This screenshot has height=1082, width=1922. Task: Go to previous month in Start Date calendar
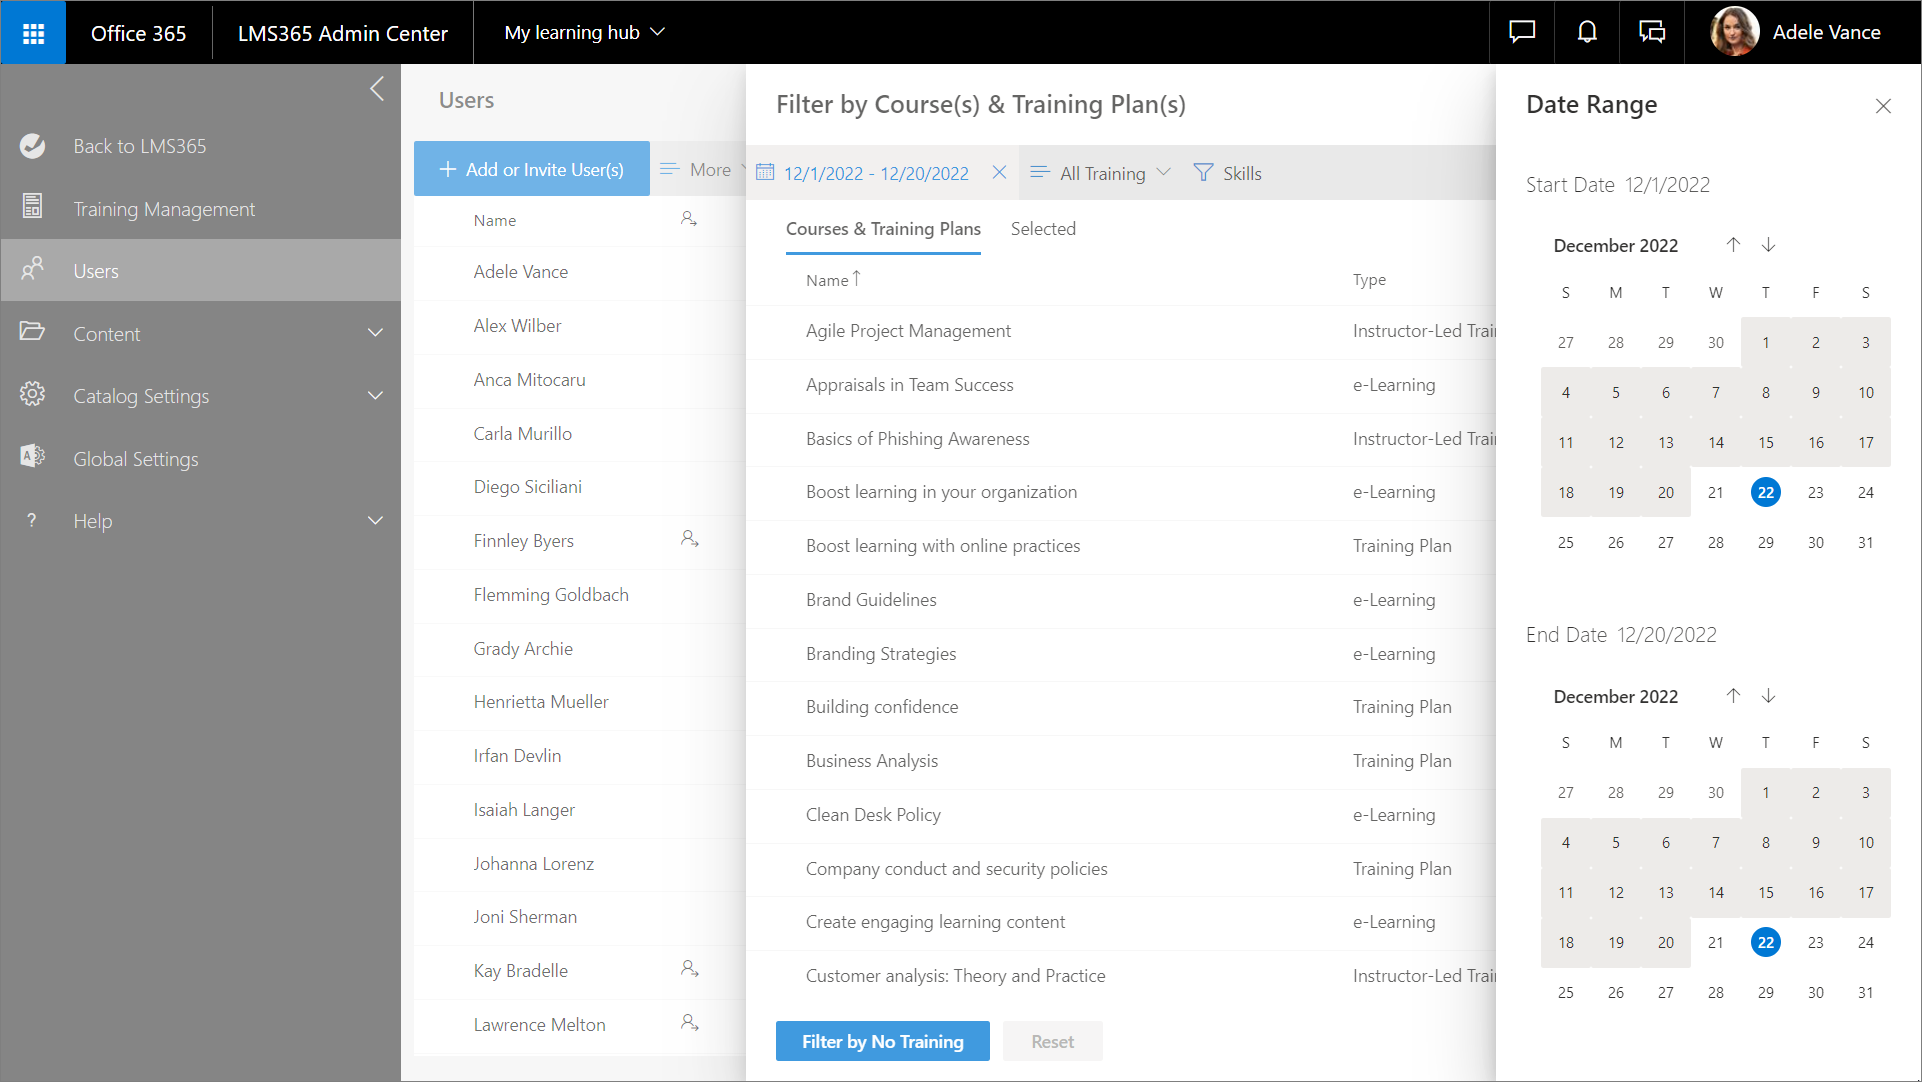(1733, 245)
